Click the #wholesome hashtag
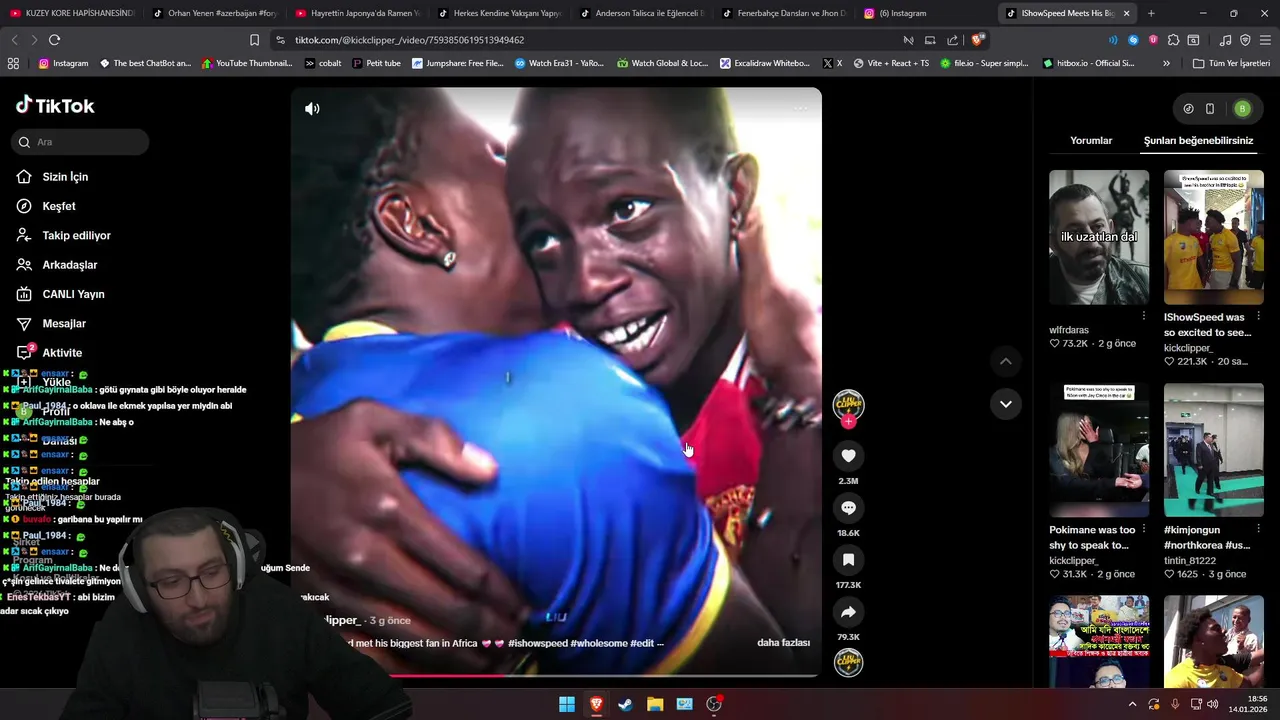The height and width of the screenshot is (720, 1280). 599,643
